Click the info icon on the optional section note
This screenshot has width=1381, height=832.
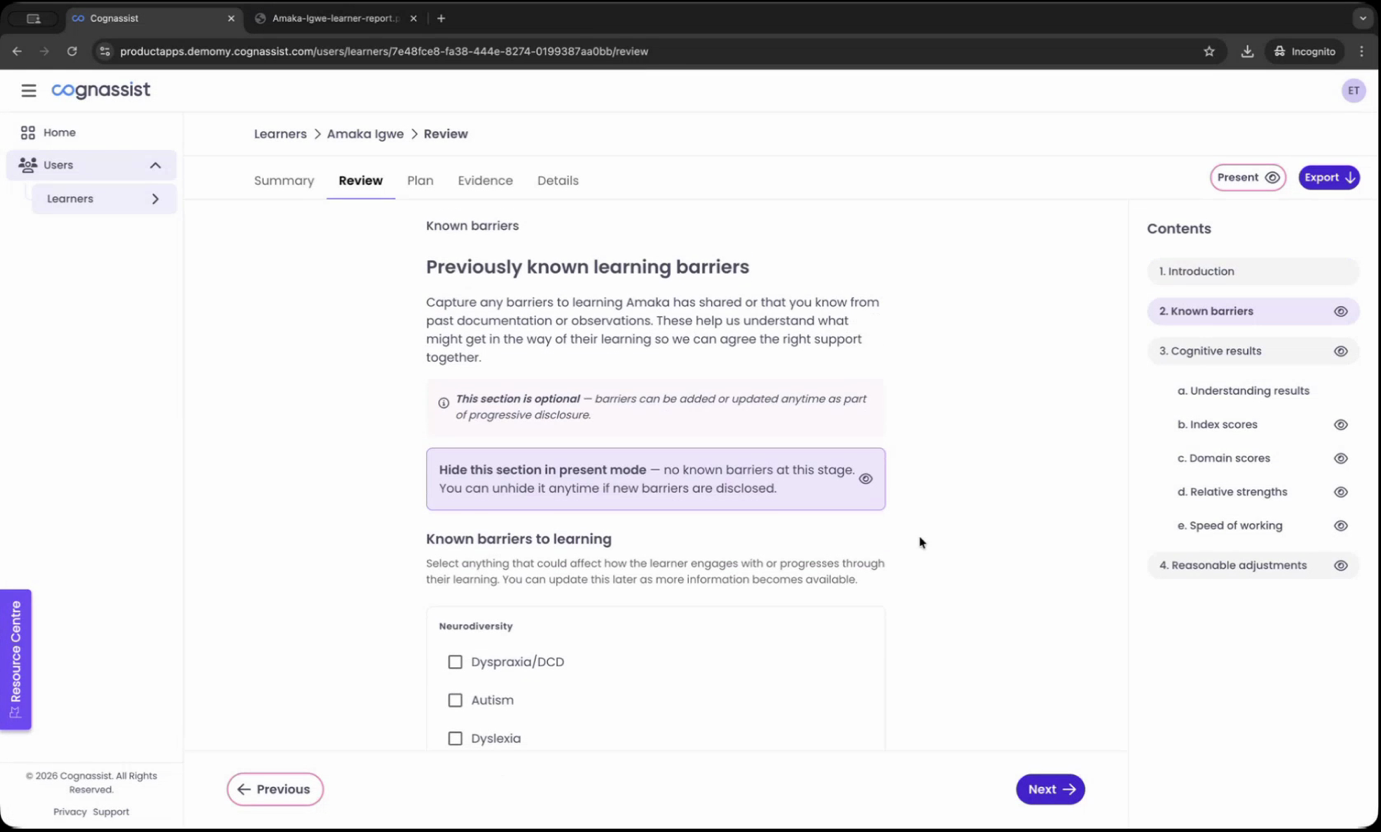(444, 403)
